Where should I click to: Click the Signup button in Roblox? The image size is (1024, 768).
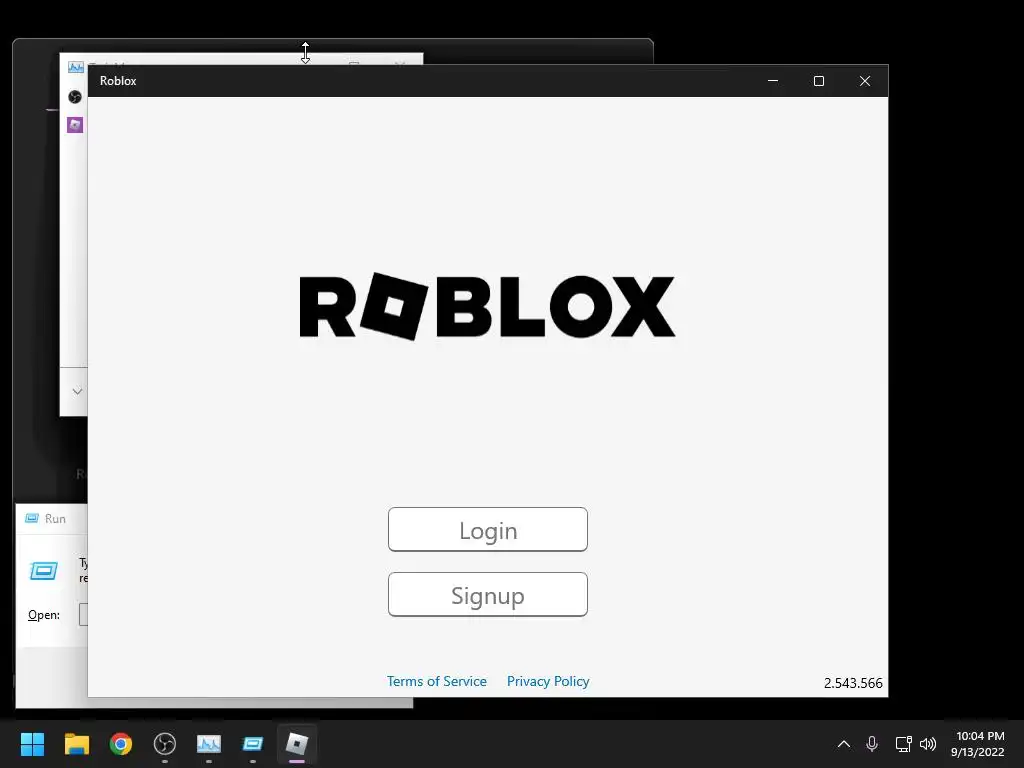pyautogui.click(x=488, y=595)
